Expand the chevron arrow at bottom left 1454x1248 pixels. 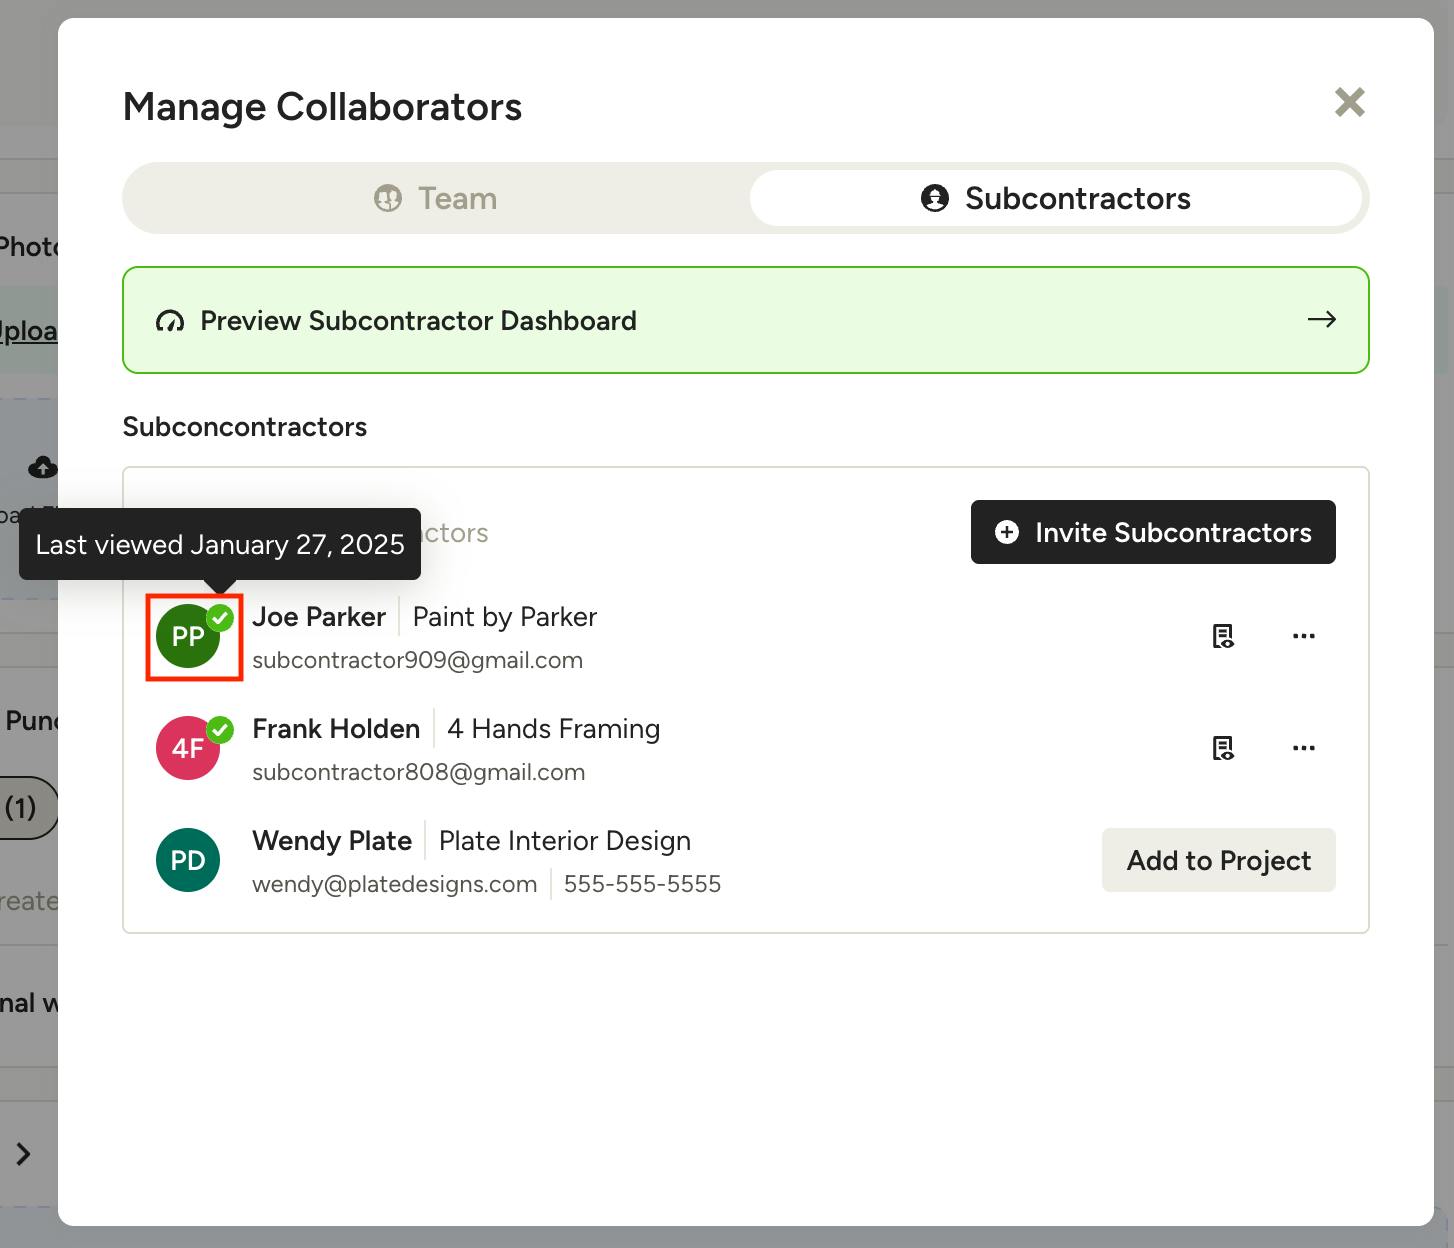click(24, 1154)
